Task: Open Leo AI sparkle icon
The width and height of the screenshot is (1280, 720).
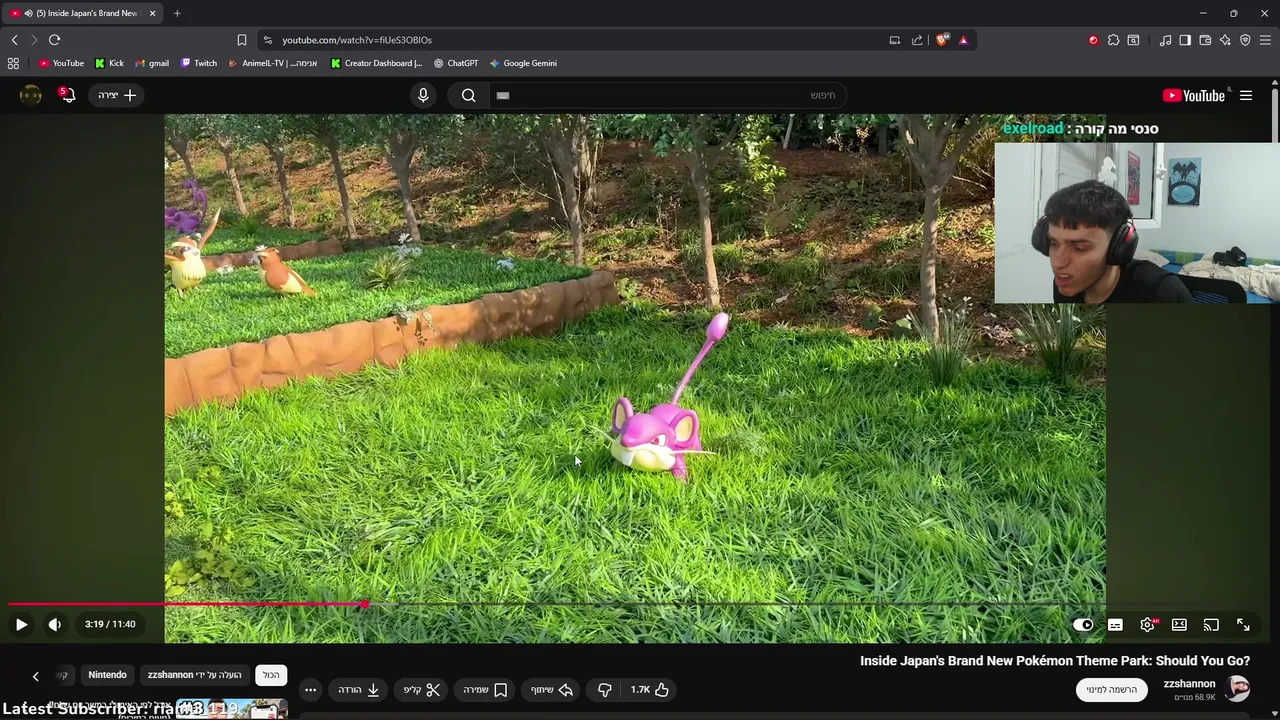Action: [1225, 40]
